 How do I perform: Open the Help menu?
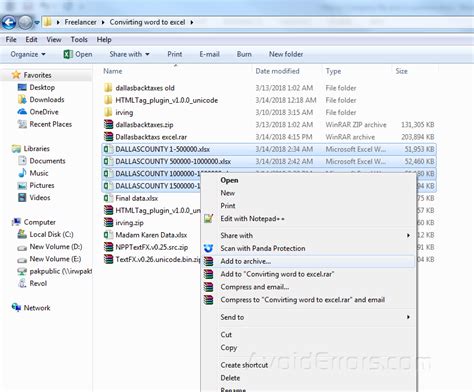104,40
